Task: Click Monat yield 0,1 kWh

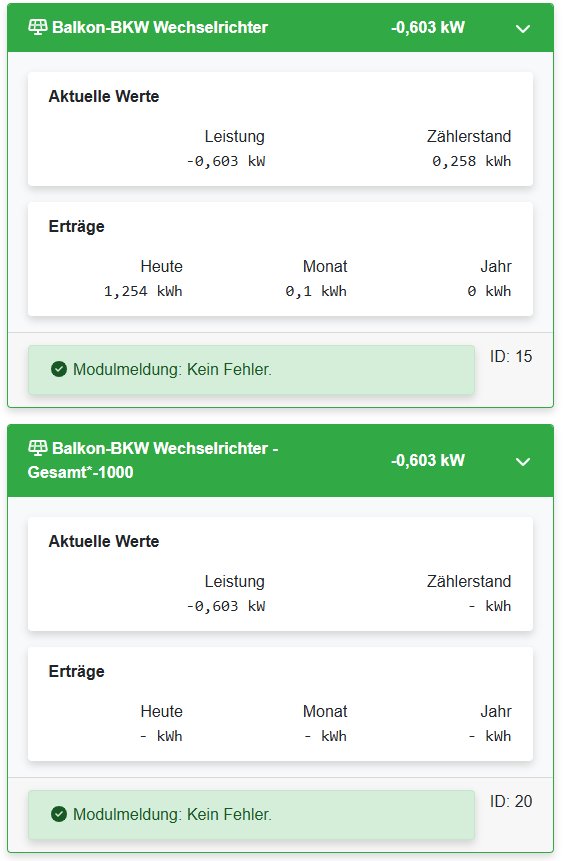Action: (316, 292)
